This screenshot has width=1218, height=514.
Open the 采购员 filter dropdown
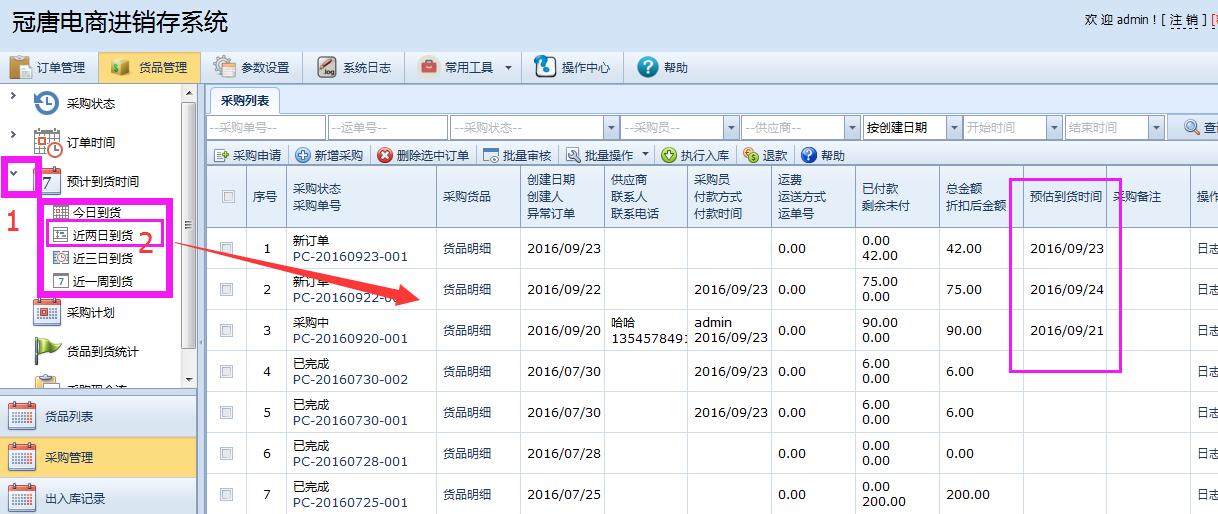click(730, 128)
